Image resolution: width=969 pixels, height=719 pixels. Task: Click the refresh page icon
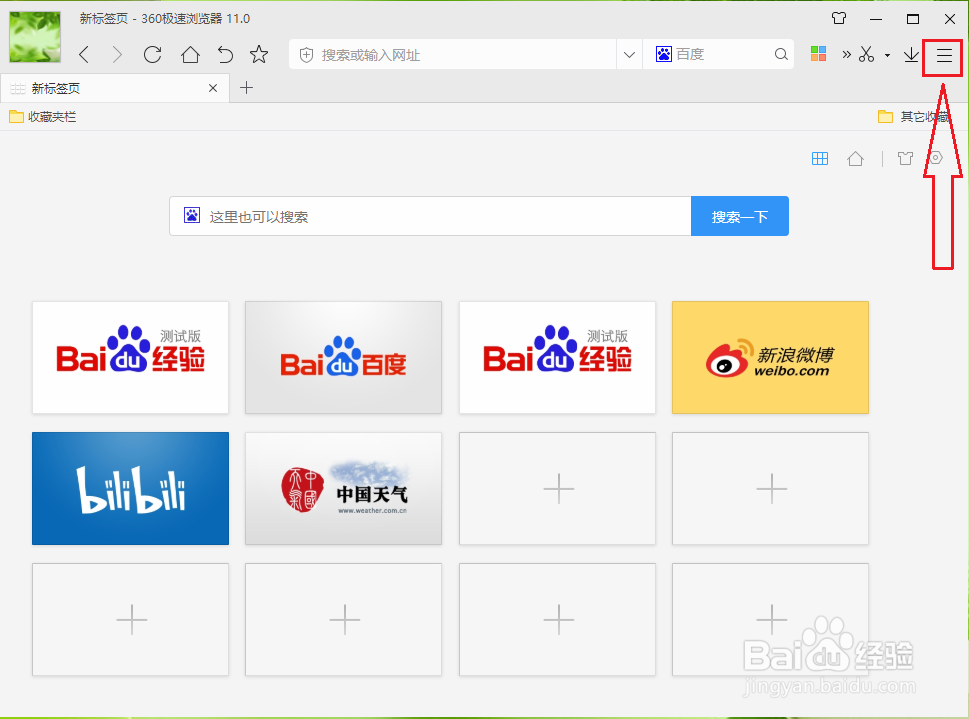(x=152, y=55)
